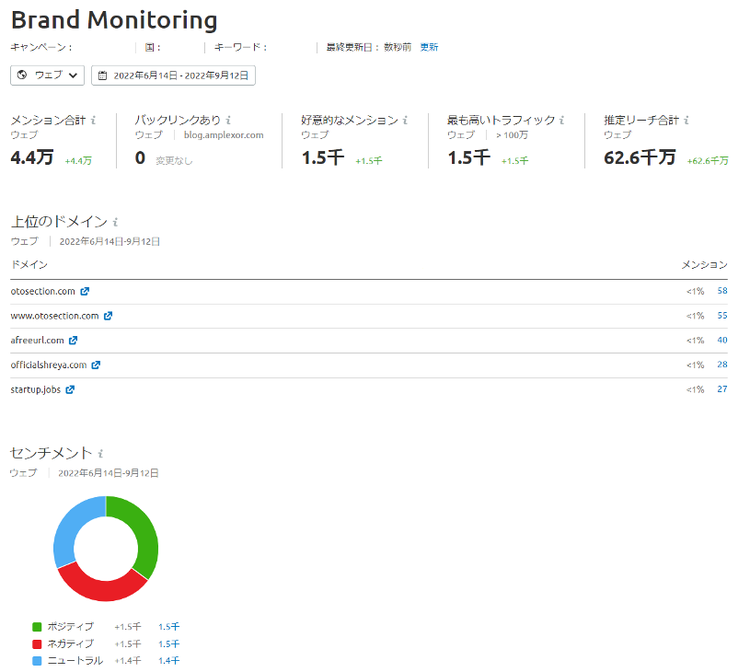The height and width of the screenshot is (672, 750).
Task: Click the blog.amplexor.com label
Action: click(x=224, y=135)
